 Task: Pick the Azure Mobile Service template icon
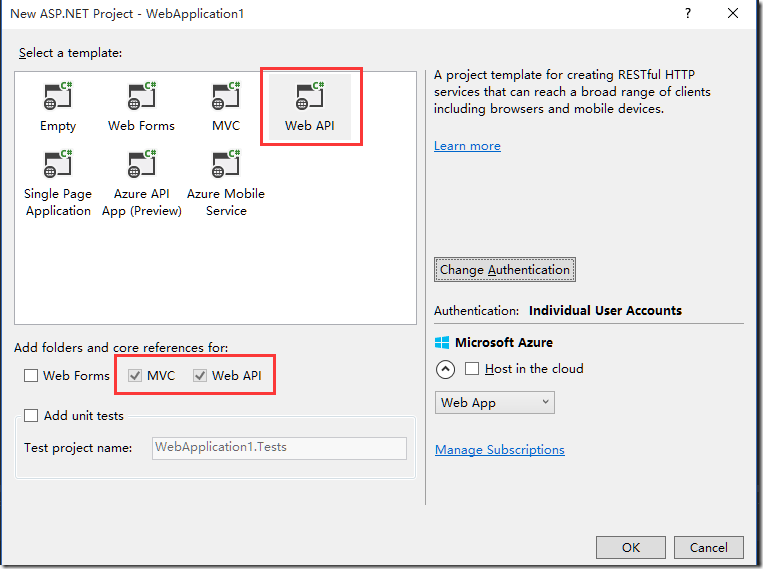coord(226,164)
